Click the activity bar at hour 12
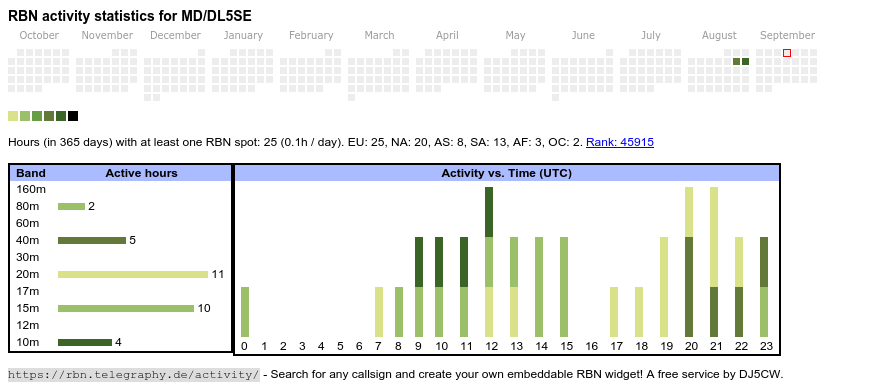Screen dimensions: 870x390 click(489, 262)
